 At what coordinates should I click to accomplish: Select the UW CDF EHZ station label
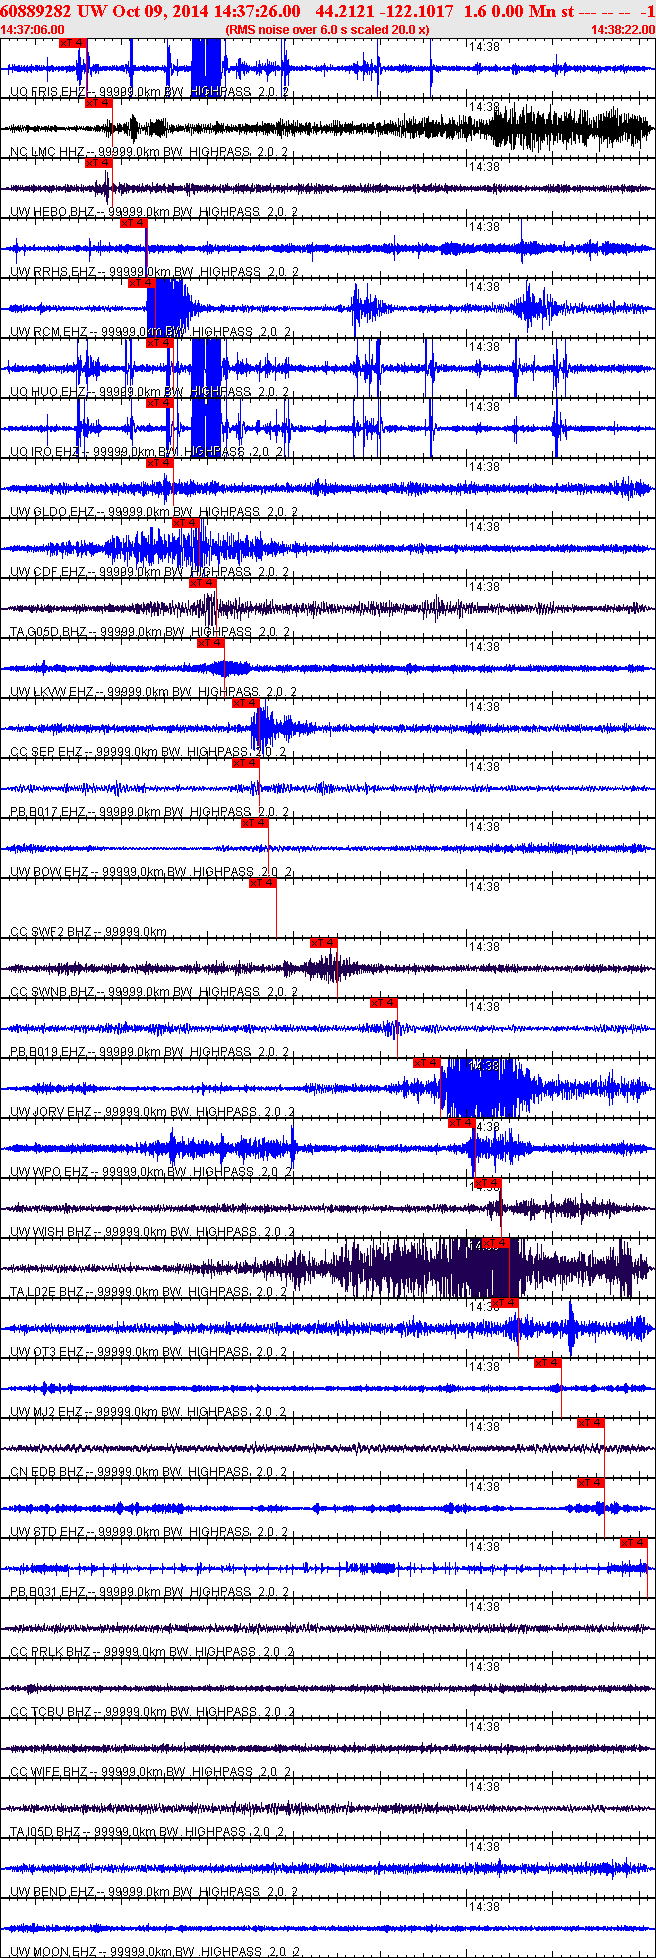[x=150, y=572]
